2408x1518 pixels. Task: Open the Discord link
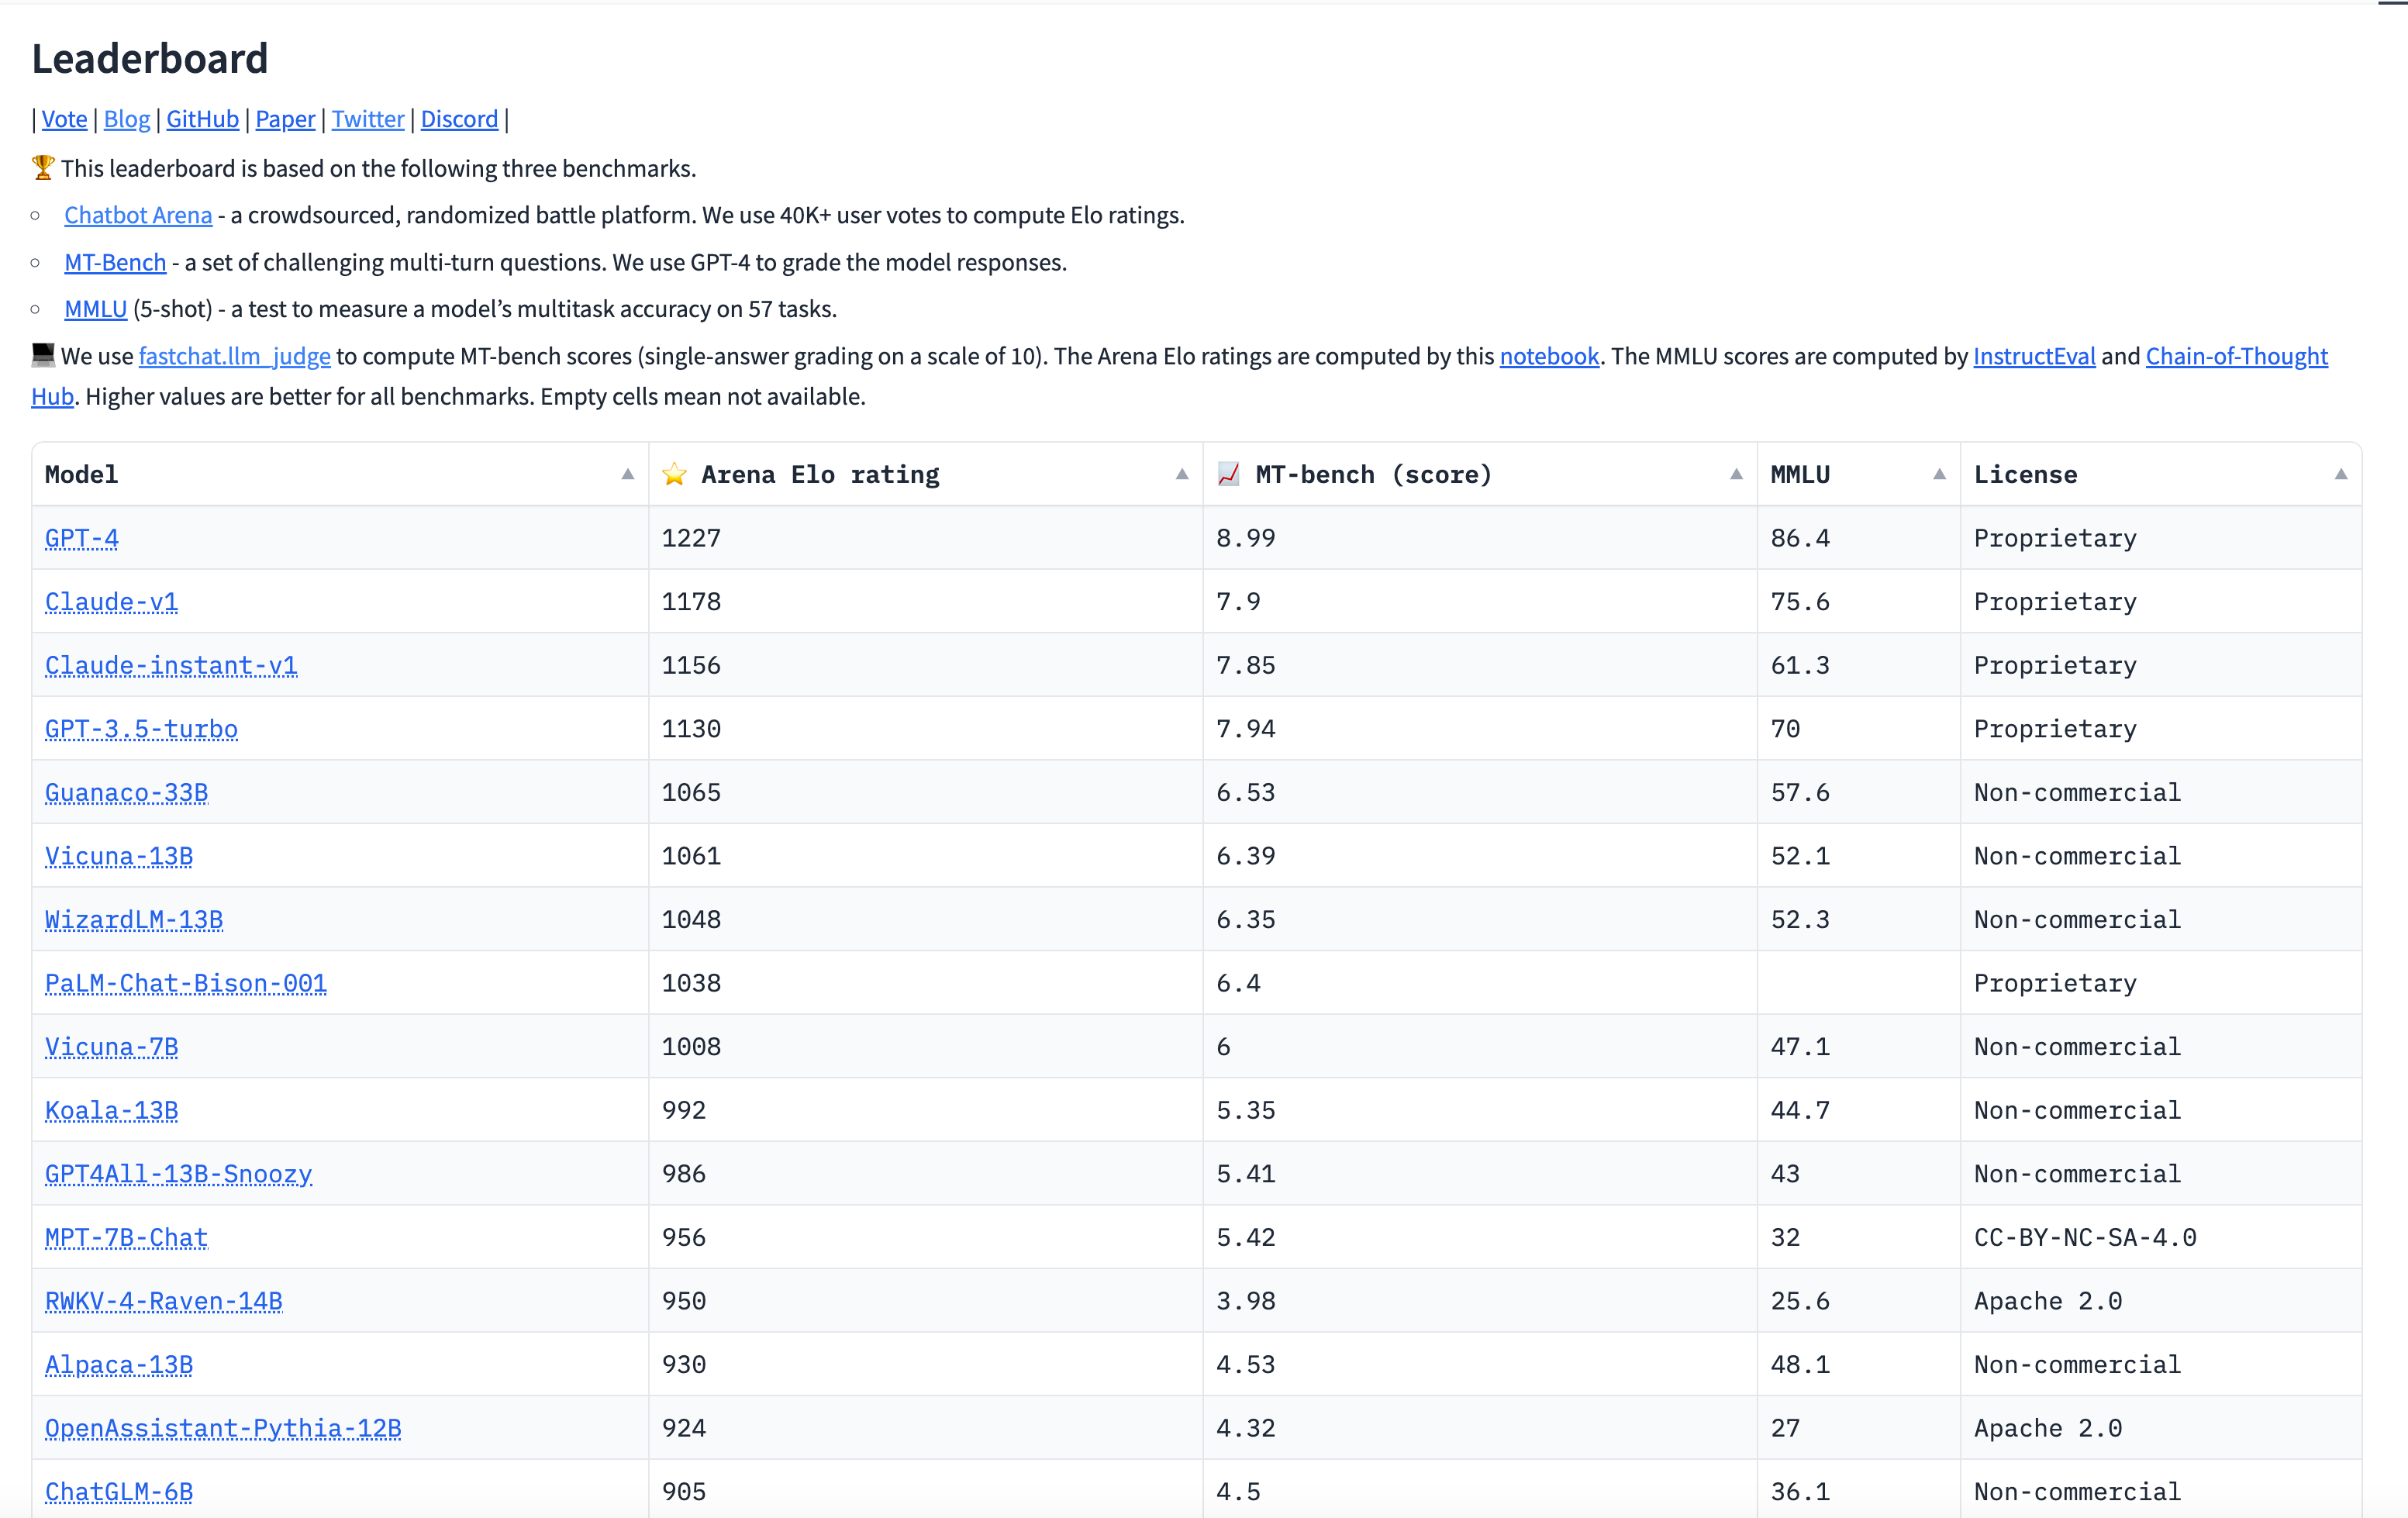click(x=459, y=119)
